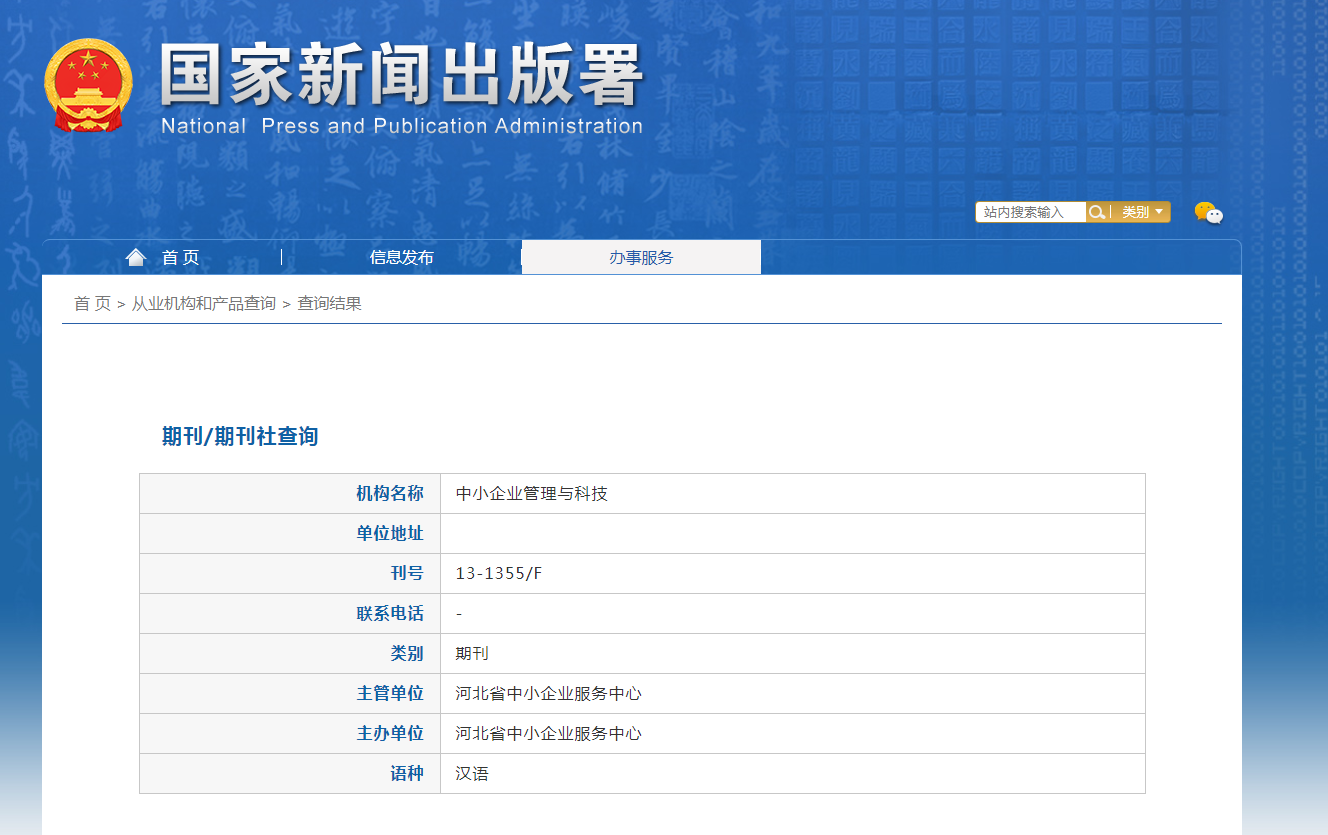Click the 汉语 language value cell
The height and width of the screenshot is (835, 1328).
[472, 773]
